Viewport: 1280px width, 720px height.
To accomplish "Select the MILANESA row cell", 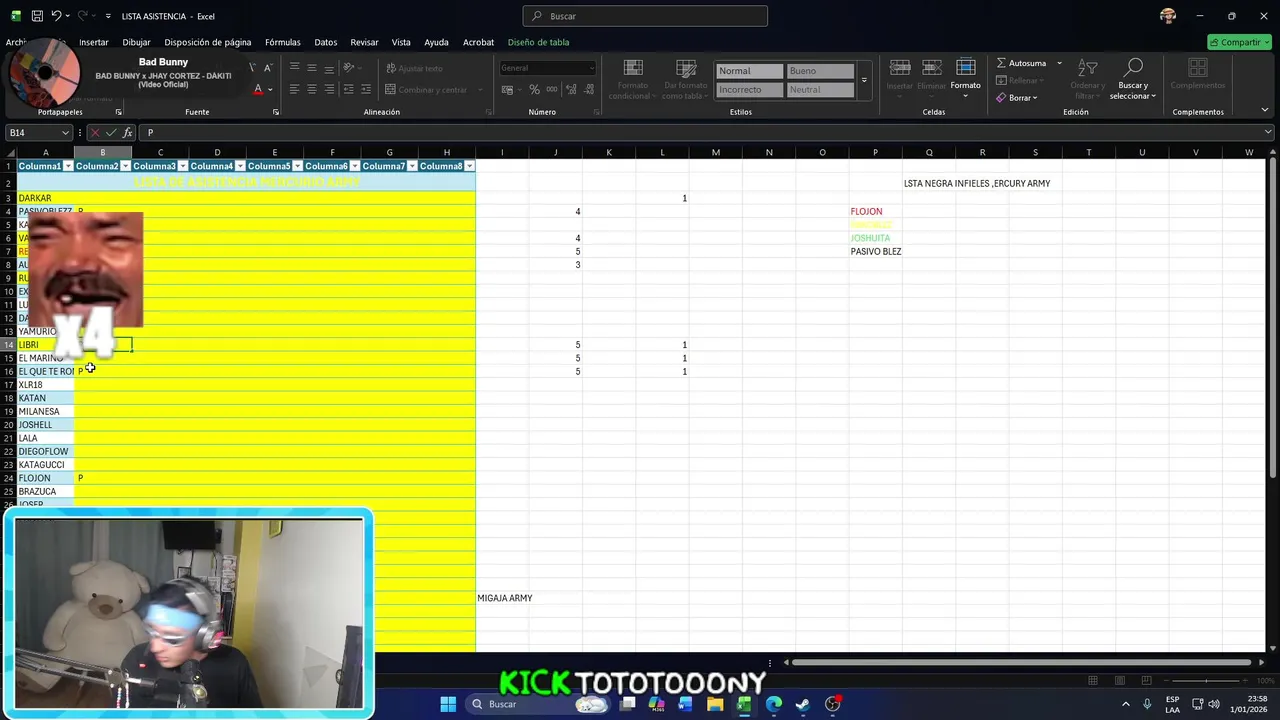I will coord(45,411).
